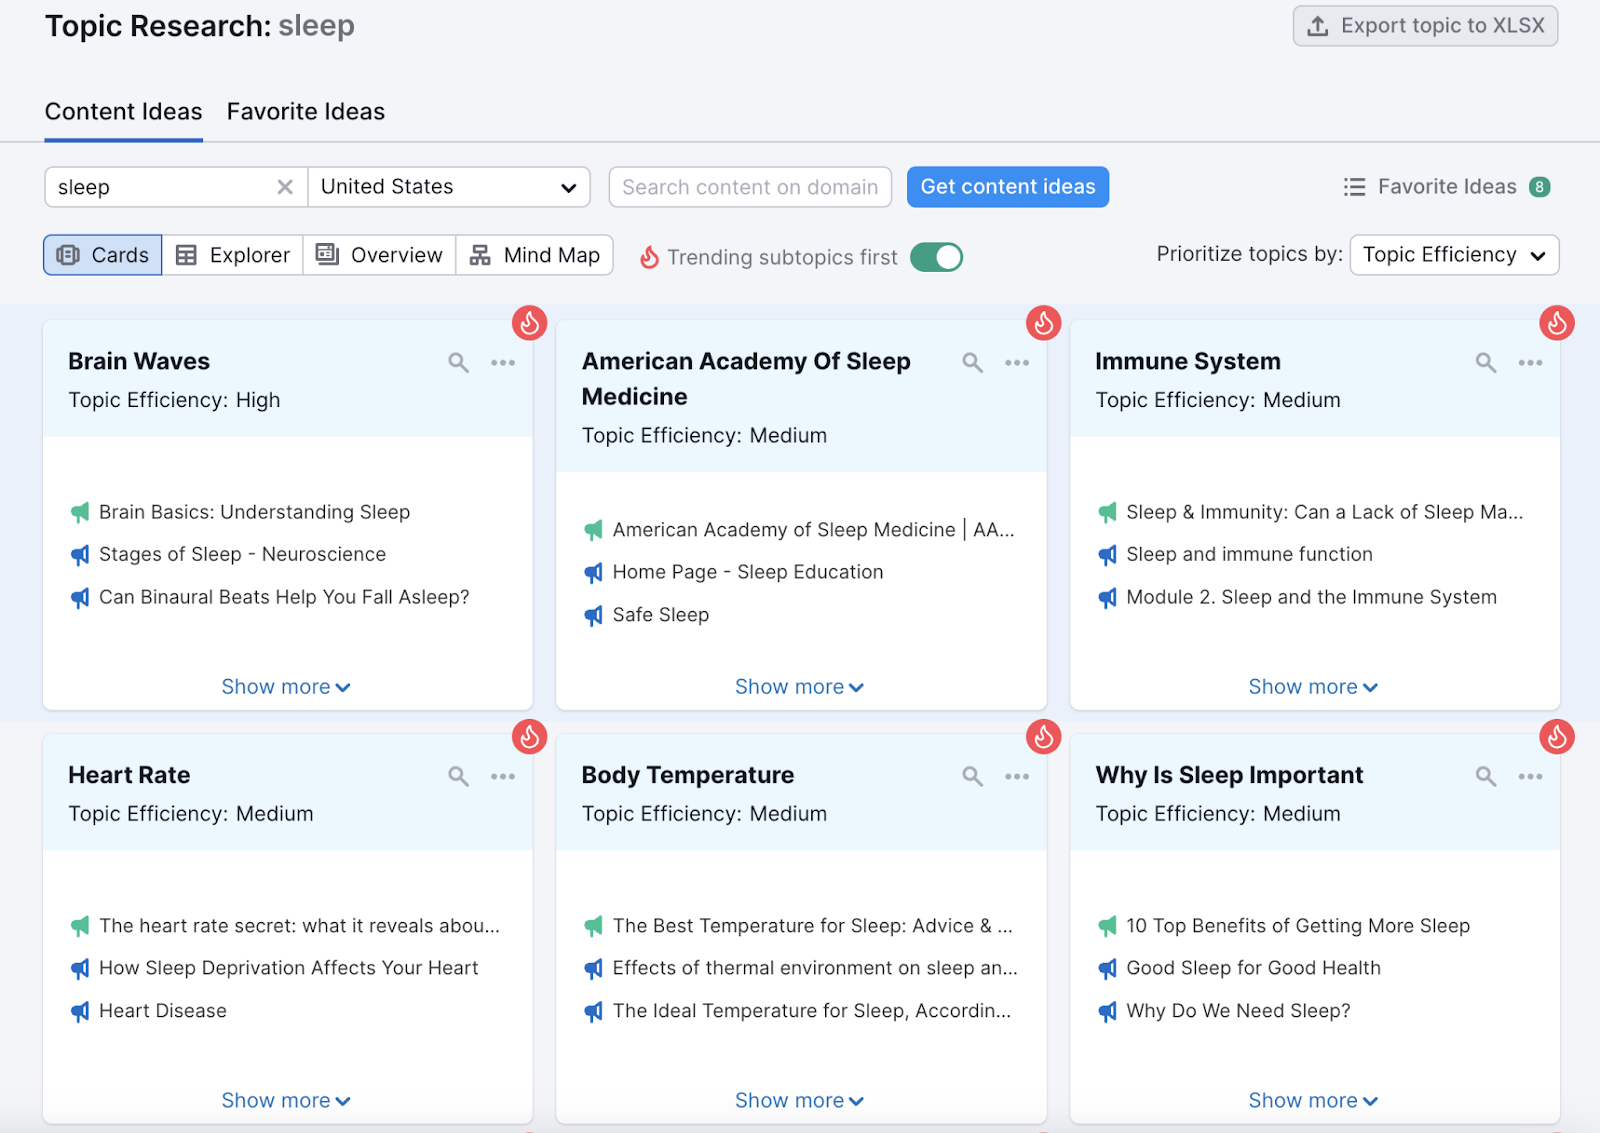1600x1133 pixels.
Task: Click the trending flame badge on Heart Rate card
Action: pos(529,737)
